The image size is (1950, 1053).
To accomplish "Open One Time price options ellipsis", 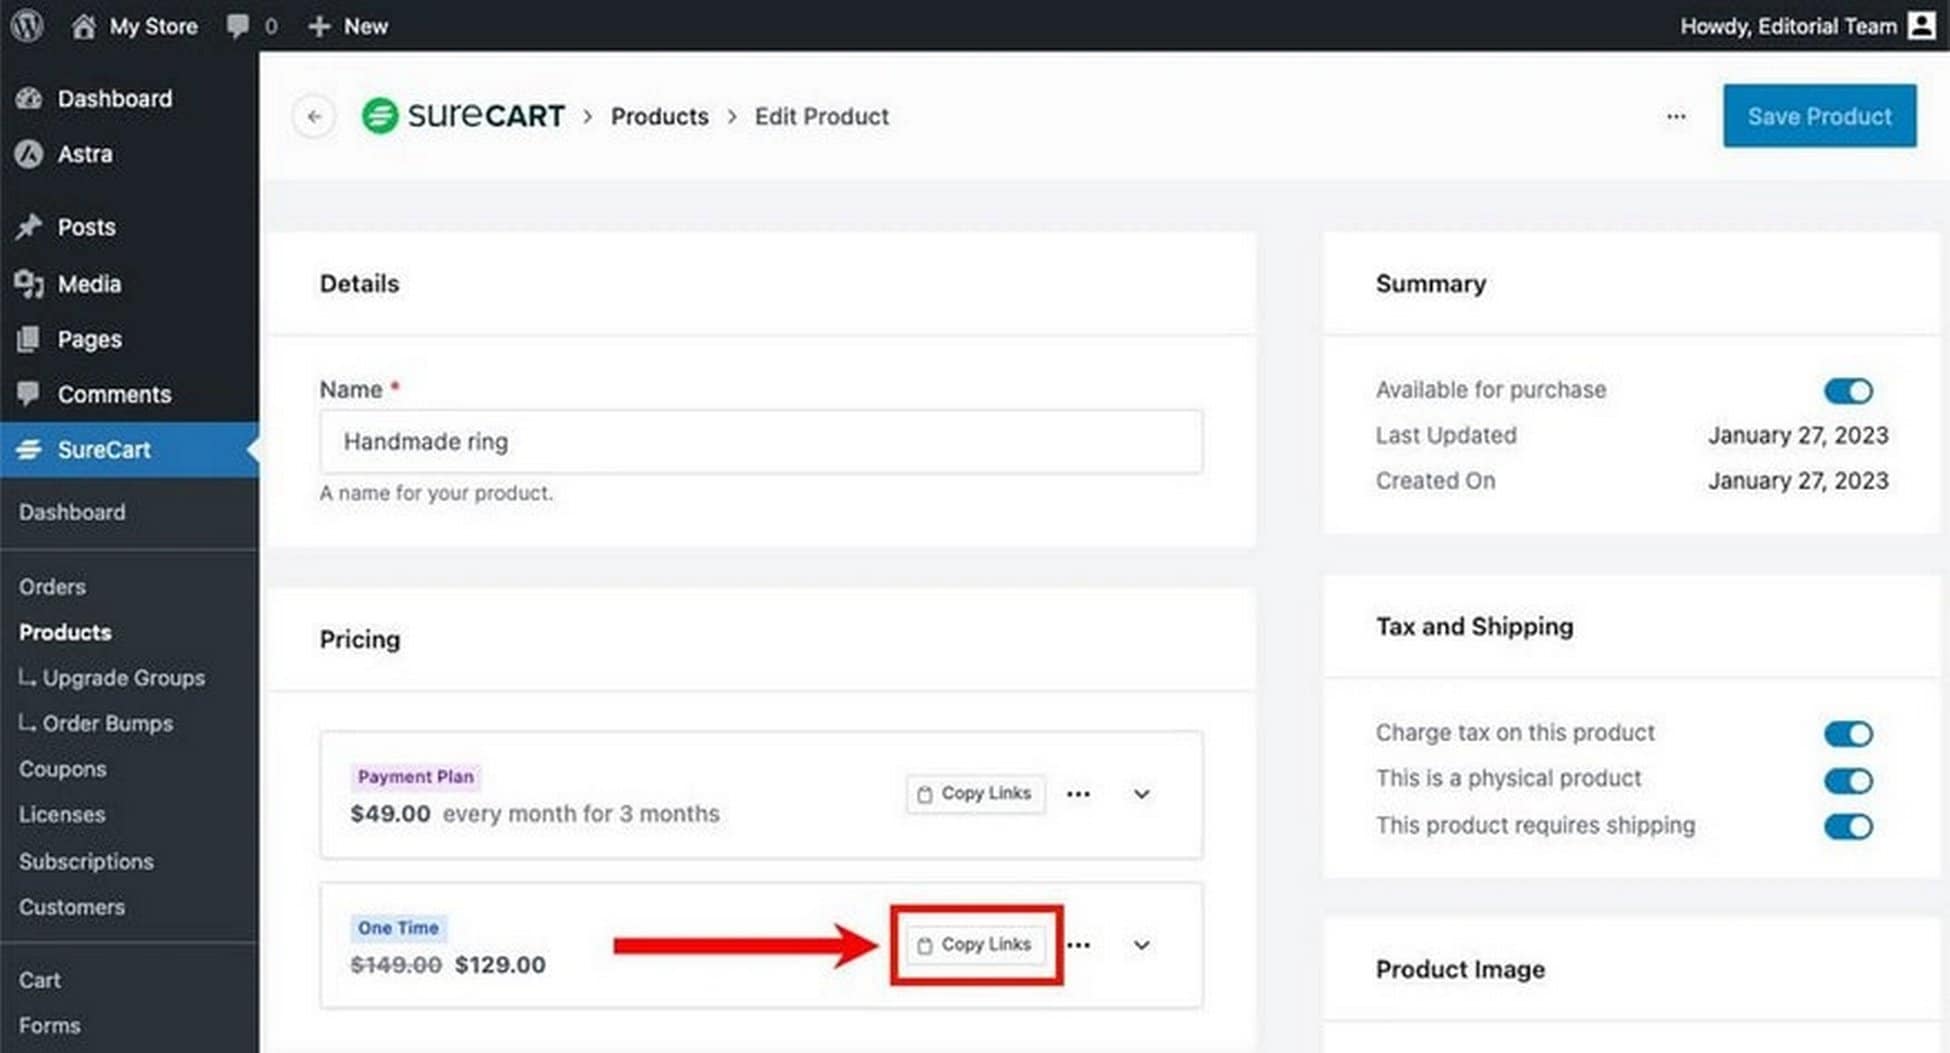I will [1078, 945].
